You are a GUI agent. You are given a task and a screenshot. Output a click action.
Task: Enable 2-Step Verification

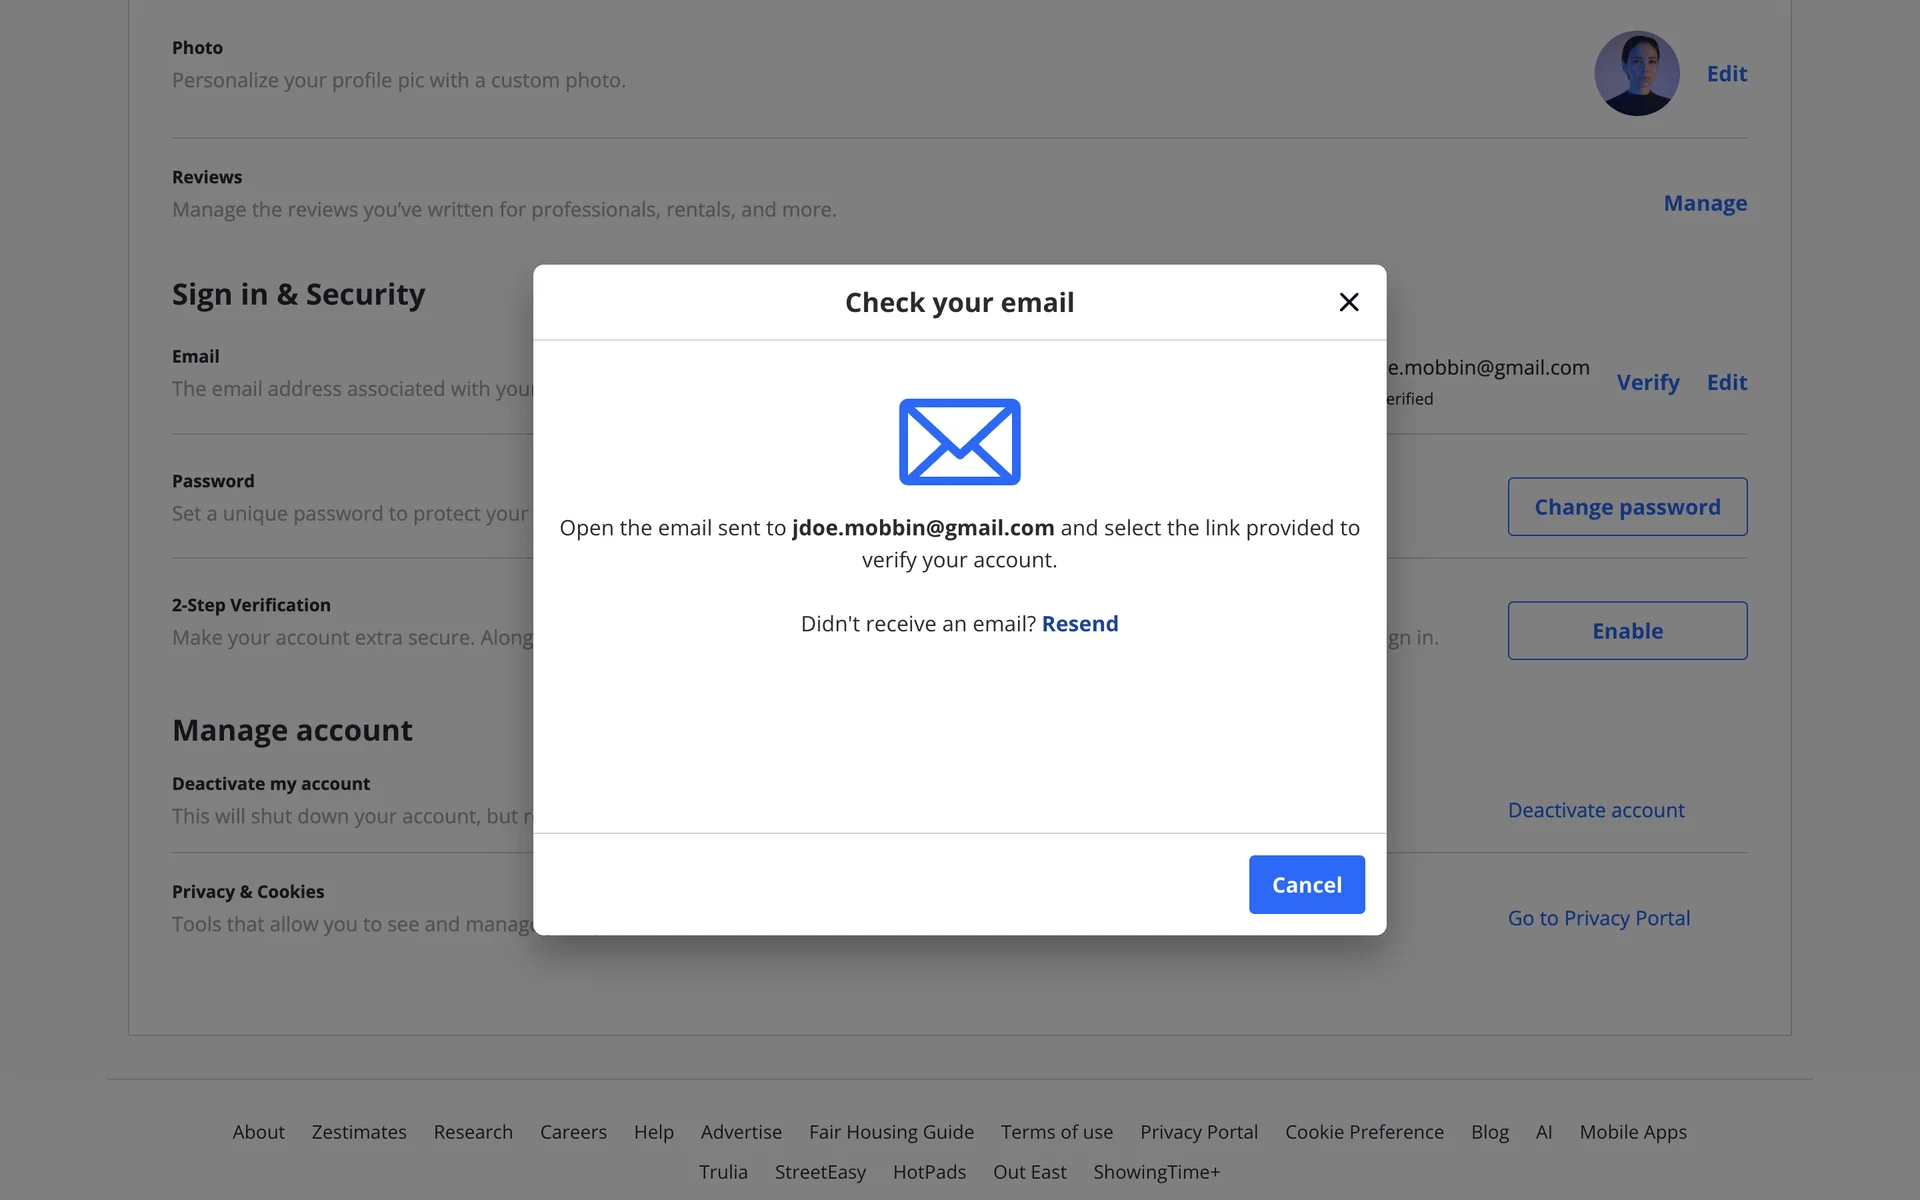[x=1627, y=631]
